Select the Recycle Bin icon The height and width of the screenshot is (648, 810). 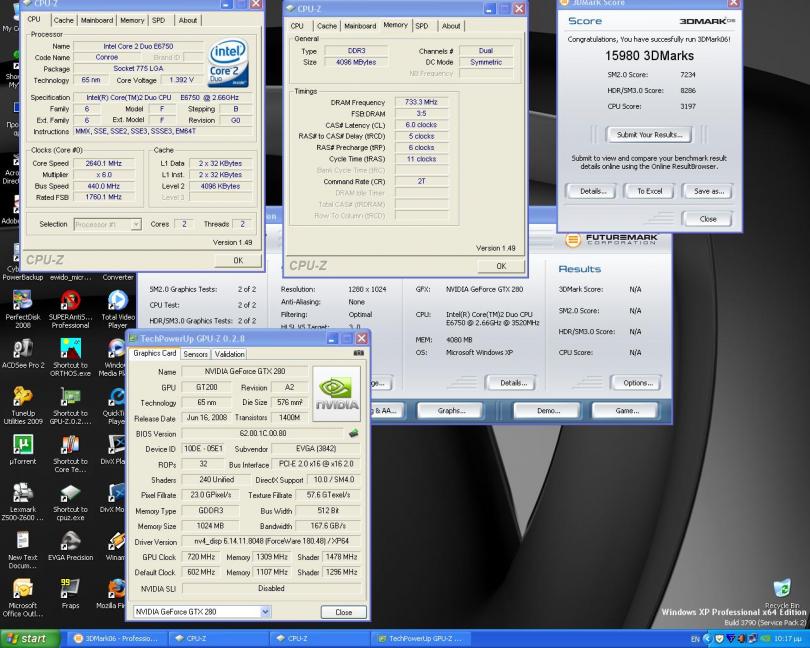point(782,593)
